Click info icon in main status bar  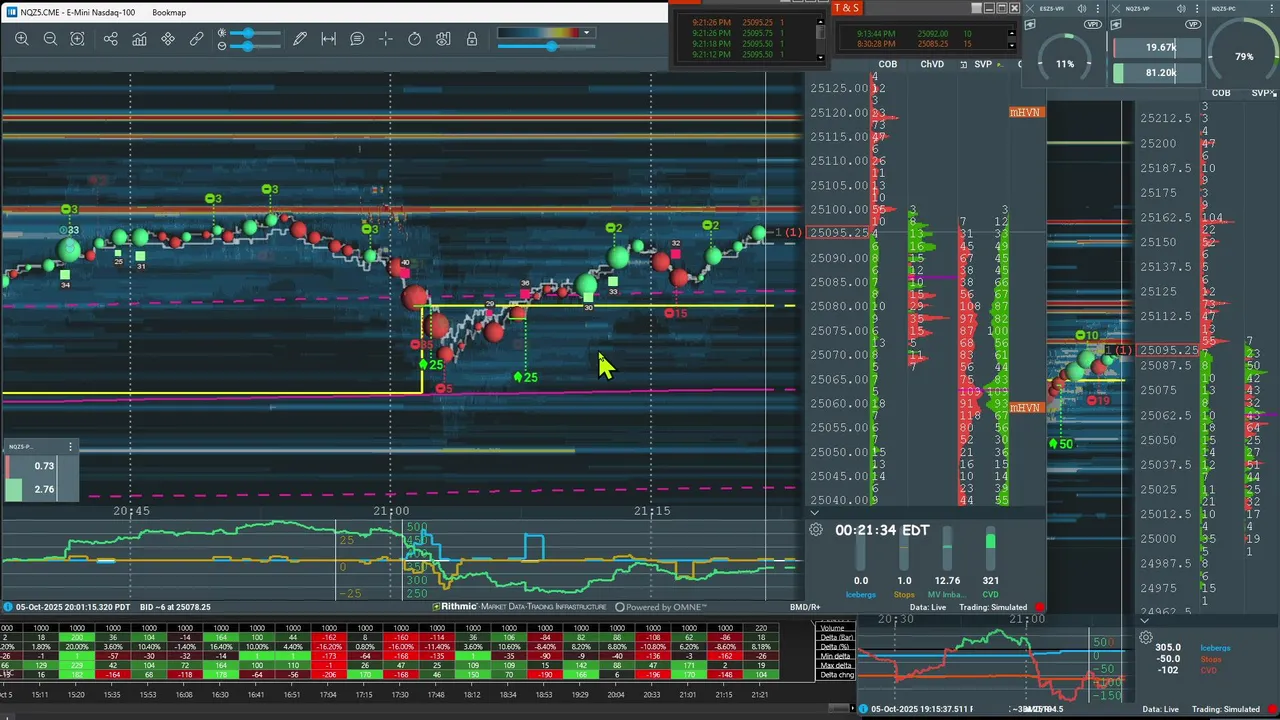[x=8, y=607]
